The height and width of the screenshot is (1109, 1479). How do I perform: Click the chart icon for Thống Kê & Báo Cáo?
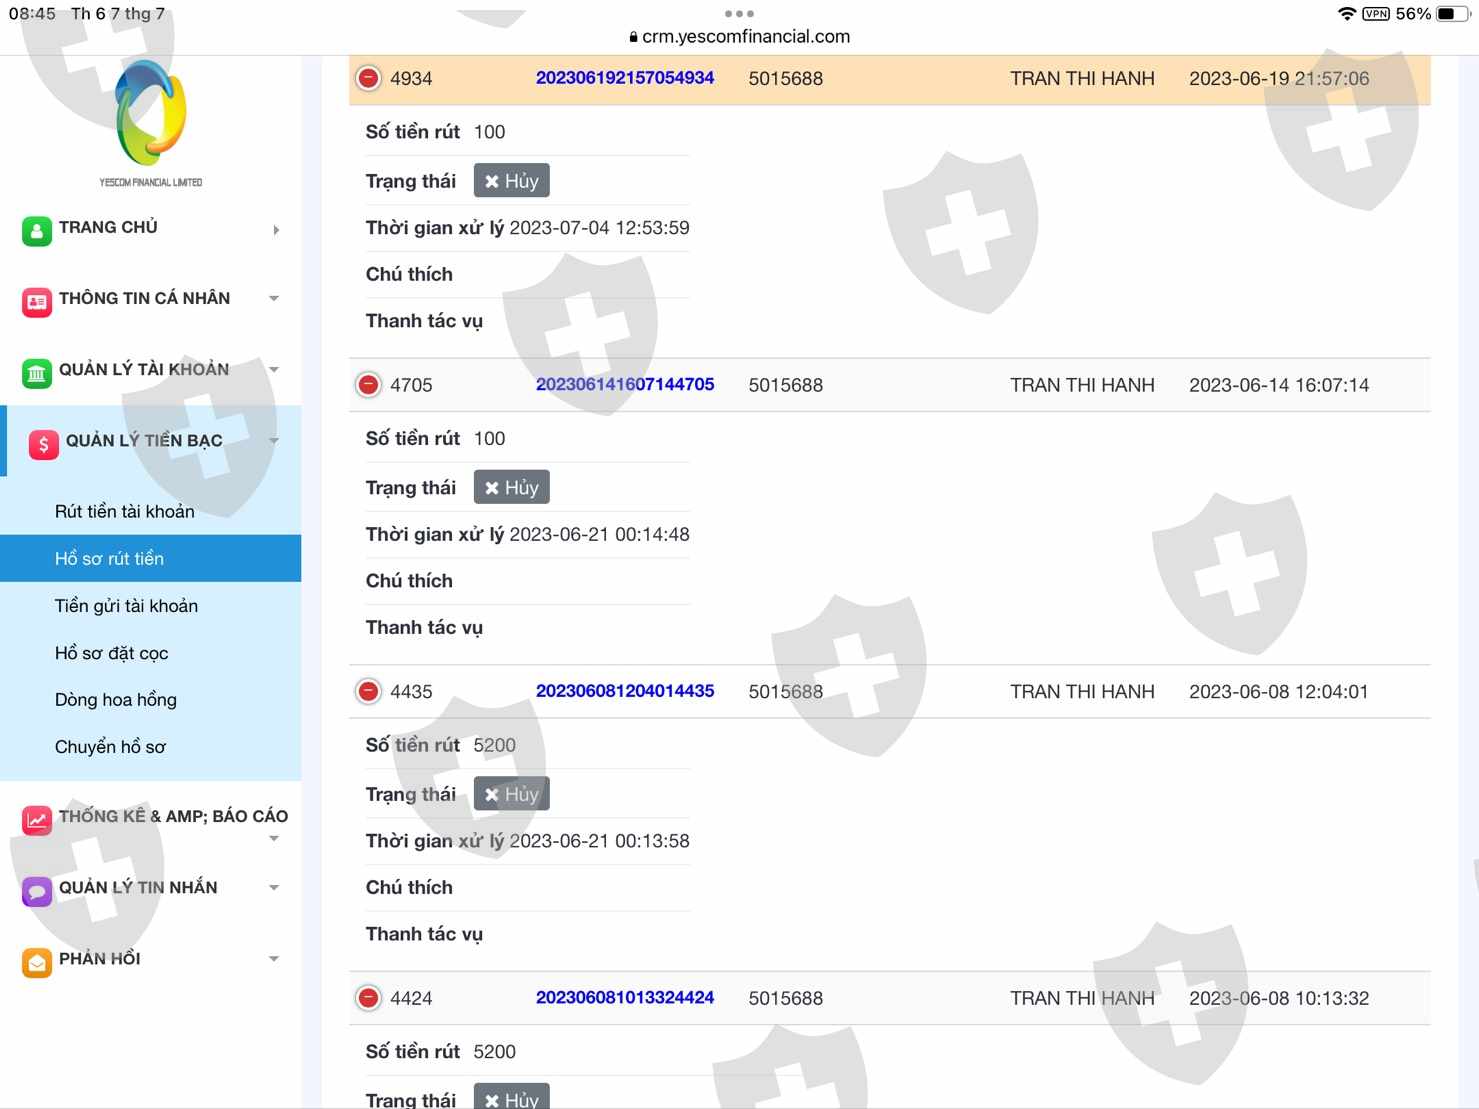coord(37,820)
